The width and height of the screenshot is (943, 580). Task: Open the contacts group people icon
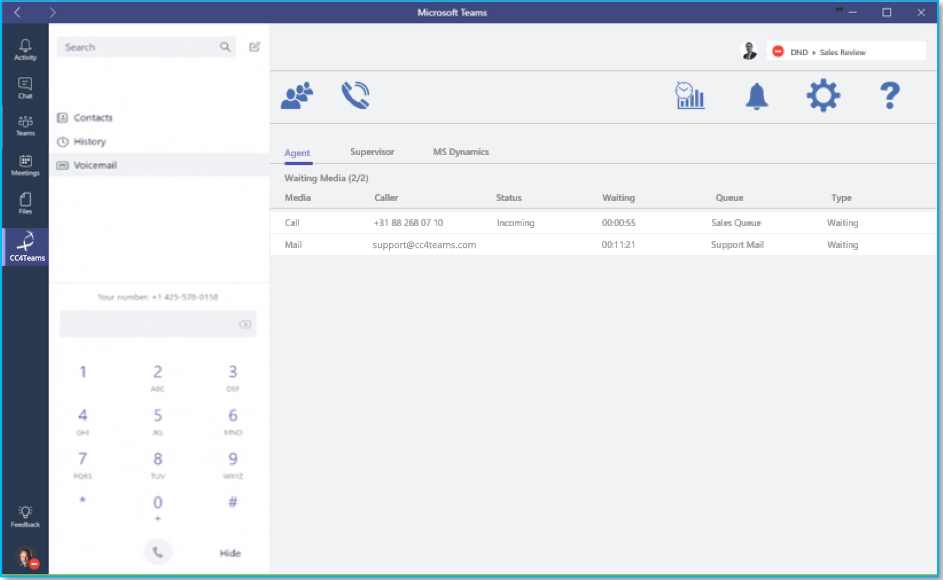pos(297,95)
